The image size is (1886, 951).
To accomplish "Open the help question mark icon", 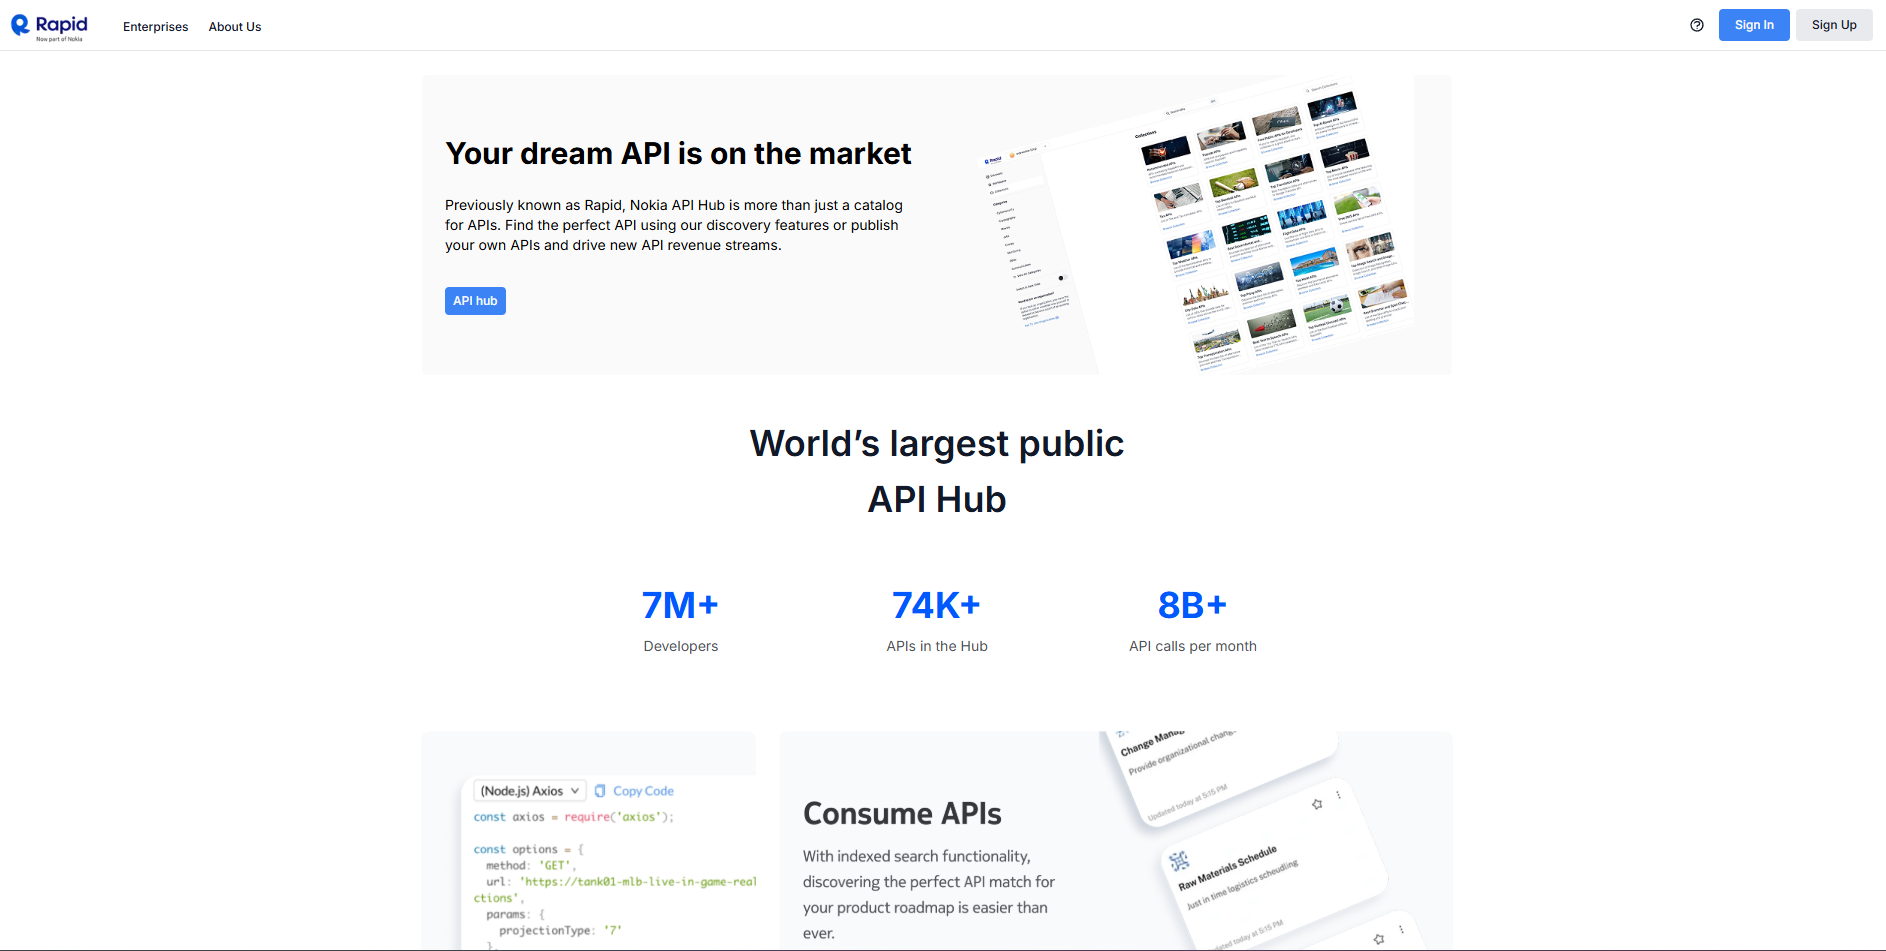I will [1697, 25].
